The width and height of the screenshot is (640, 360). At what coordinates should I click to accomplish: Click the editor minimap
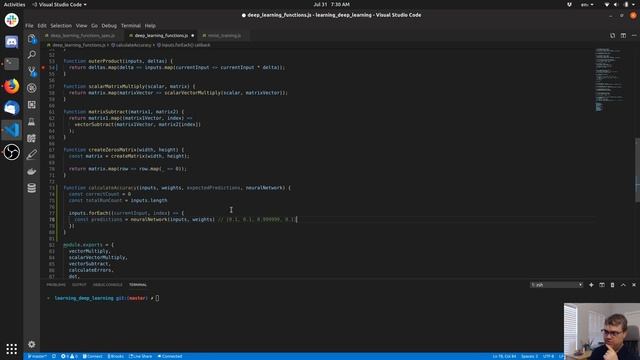pyautogui.click(x=610, y=80)
